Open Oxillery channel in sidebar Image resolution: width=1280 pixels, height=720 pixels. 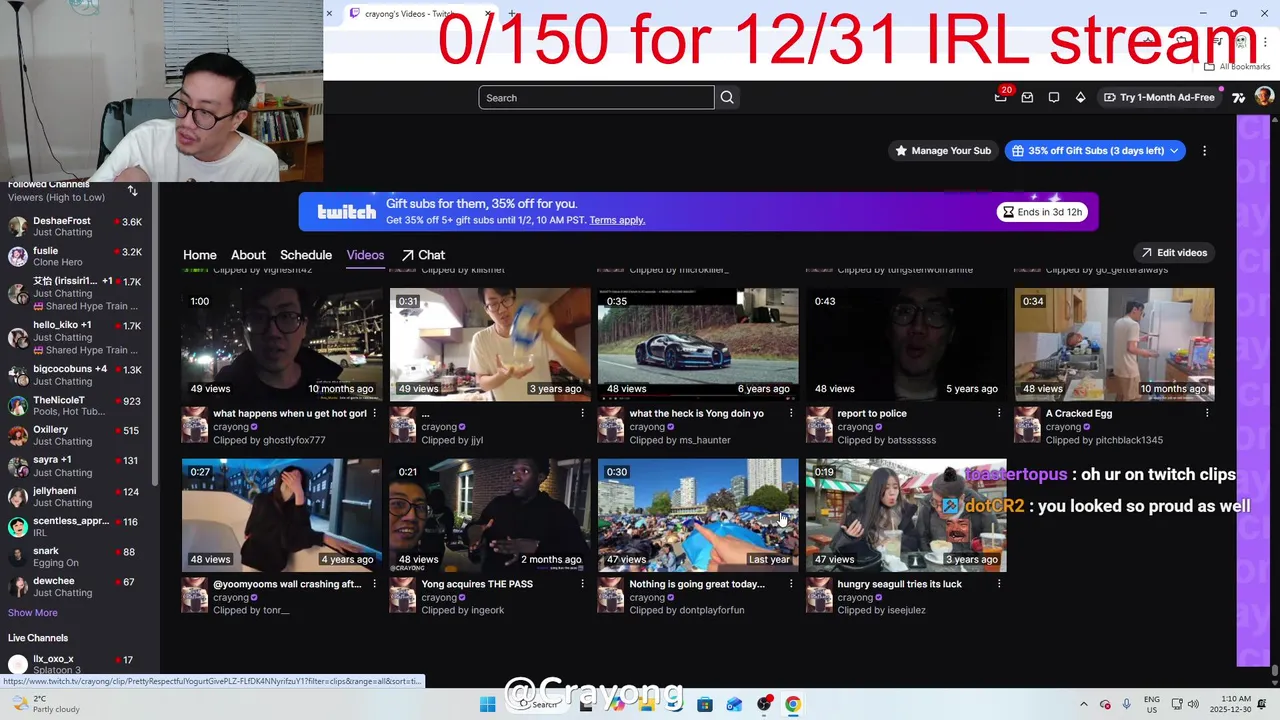pos(80,435)
